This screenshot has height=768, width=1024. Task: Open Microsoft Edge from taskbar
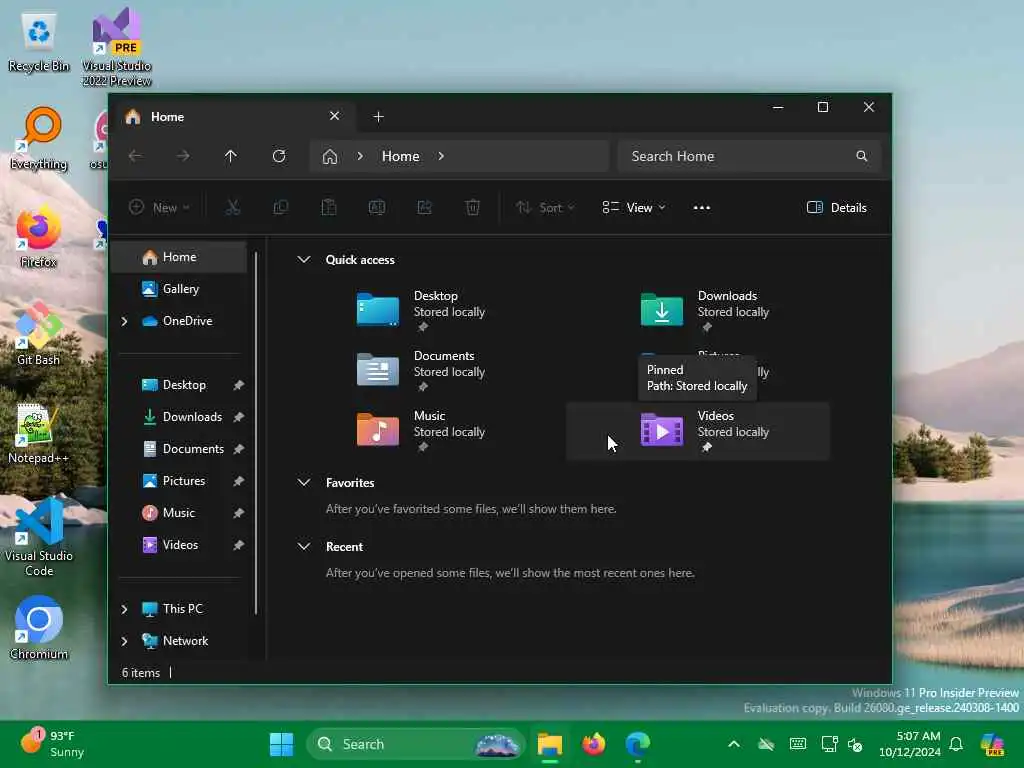(637, 744)
